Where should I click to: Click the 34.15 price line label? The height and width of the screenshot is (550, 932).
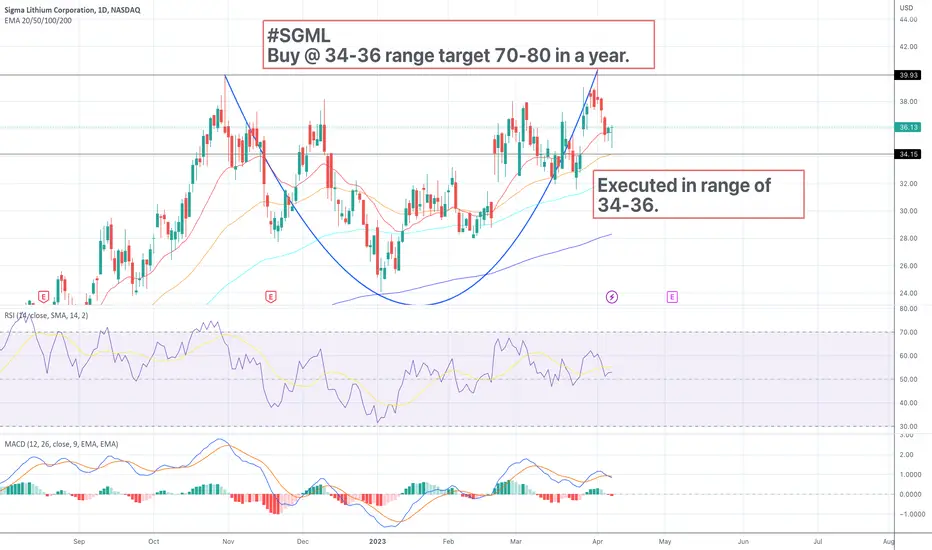pyautogui.click(x=908, y=154)
